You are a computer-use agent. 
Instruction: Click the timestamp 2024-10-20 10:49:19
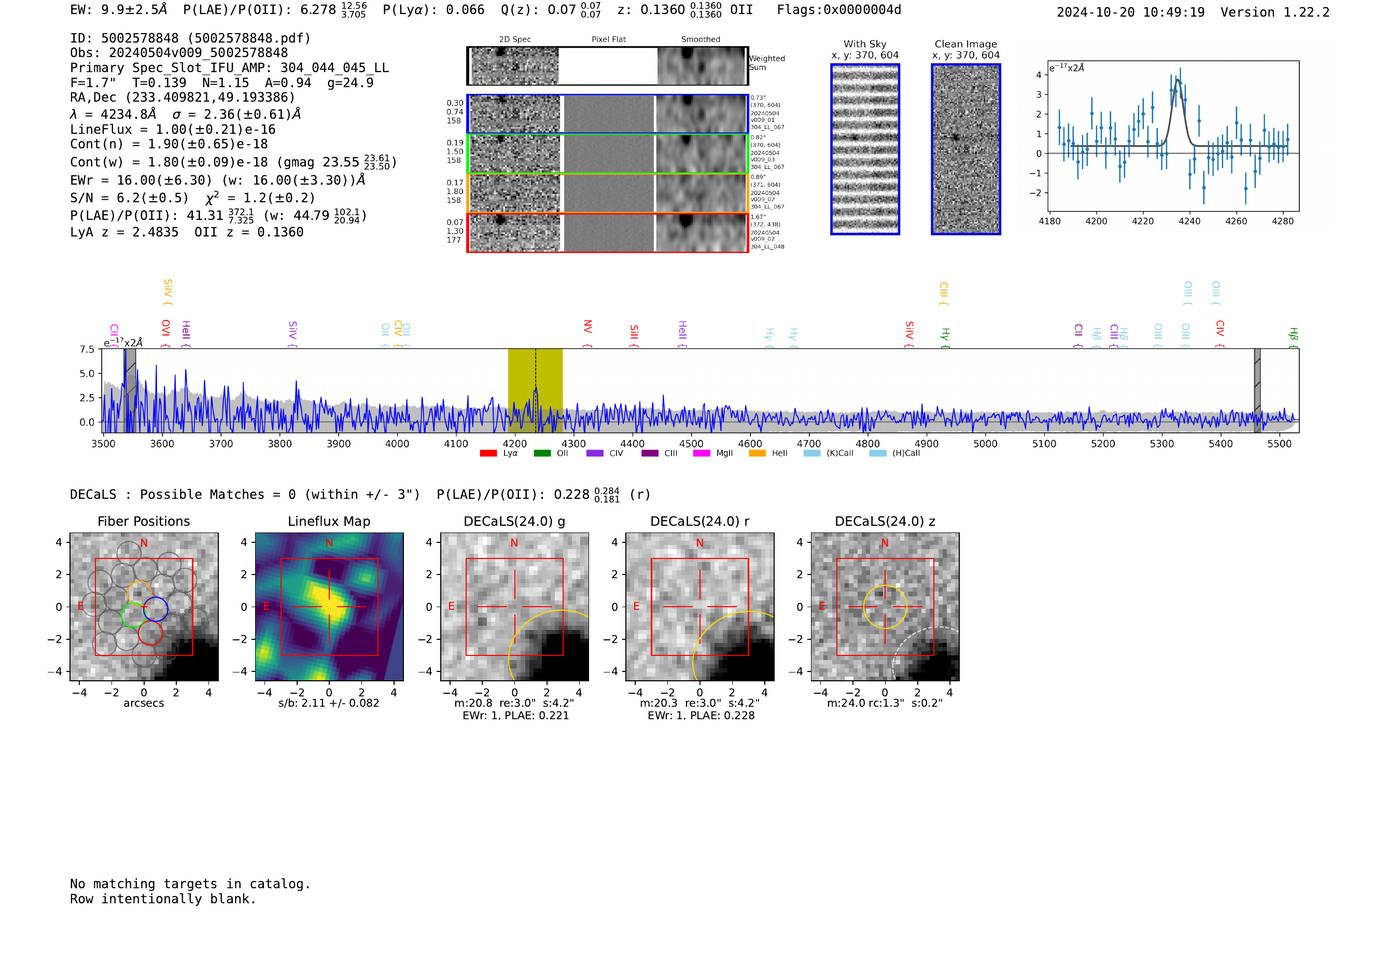1131,12
